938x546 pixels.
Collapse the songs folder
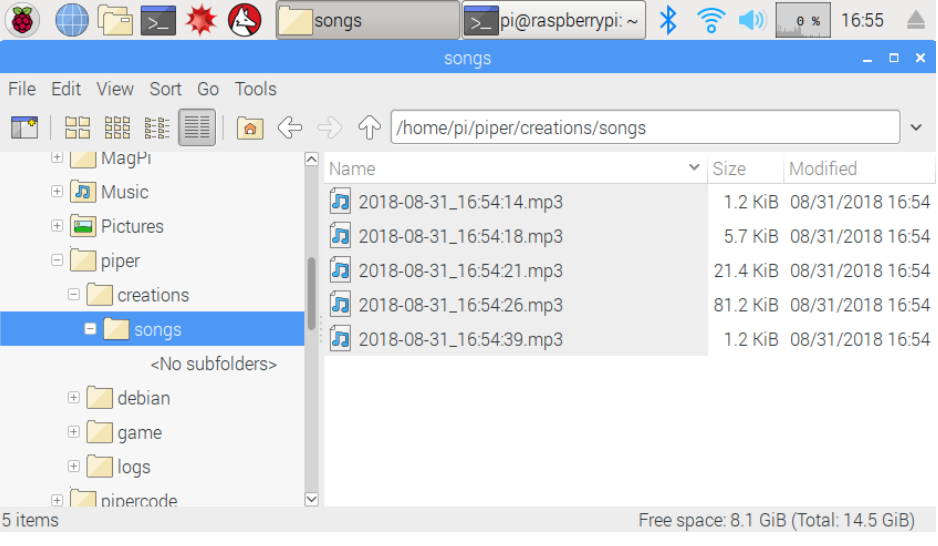pos(90,328)
